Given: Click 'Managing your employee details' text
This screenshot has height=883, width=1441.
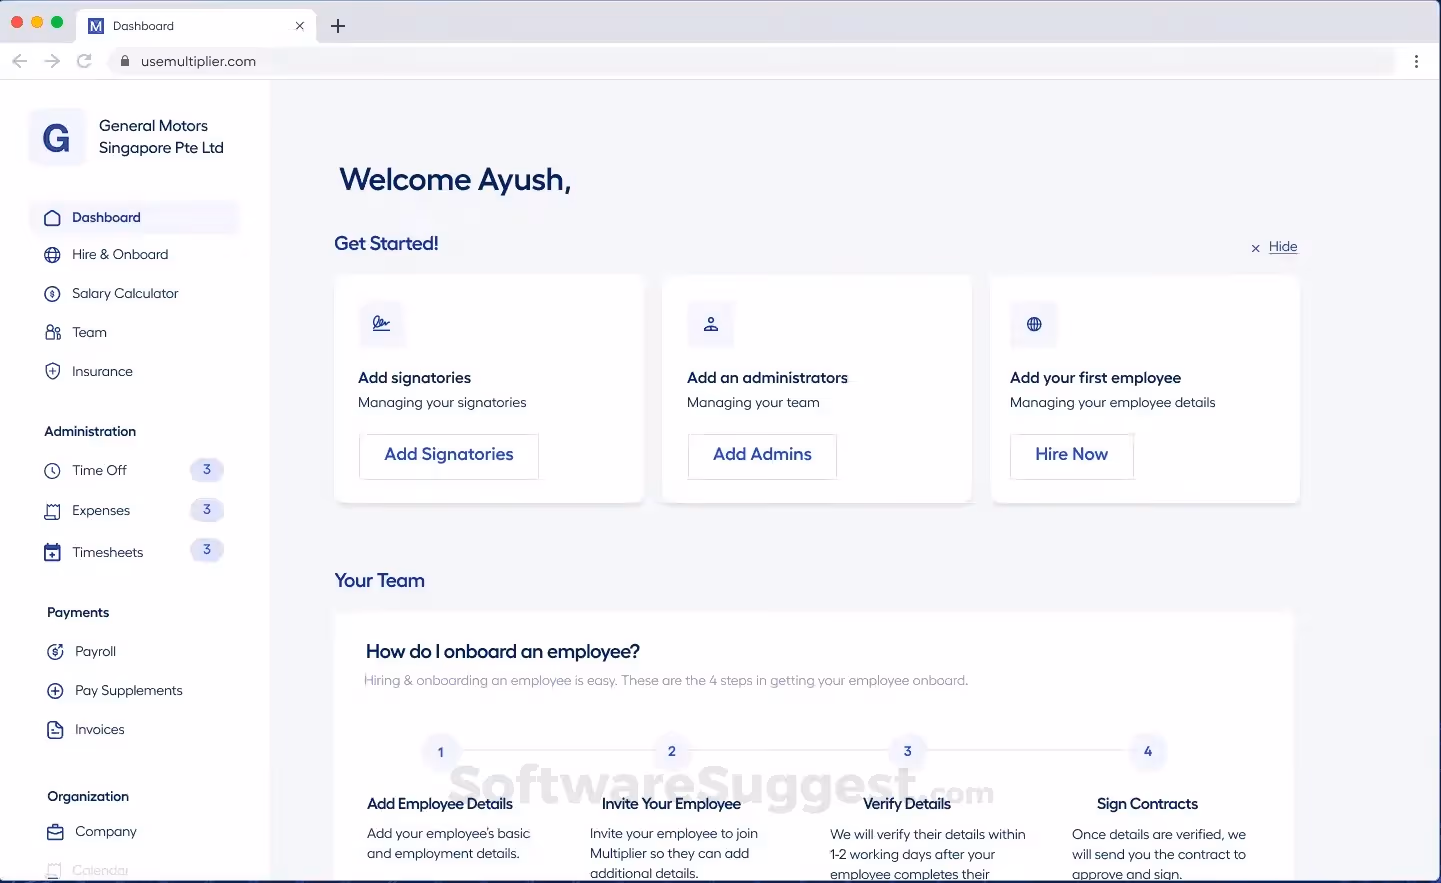Looking at the screenshot, I should (x=1113, y=403).
